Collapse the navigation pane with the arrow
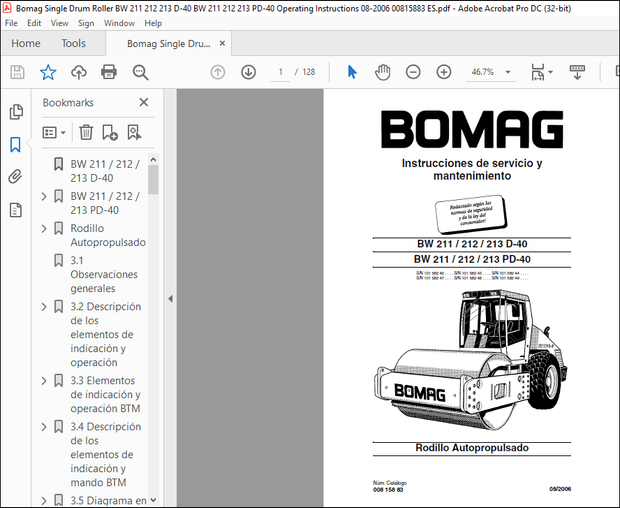Image resolution: width=620 pixels, height=508 pixels. click(x=170, y=299)
